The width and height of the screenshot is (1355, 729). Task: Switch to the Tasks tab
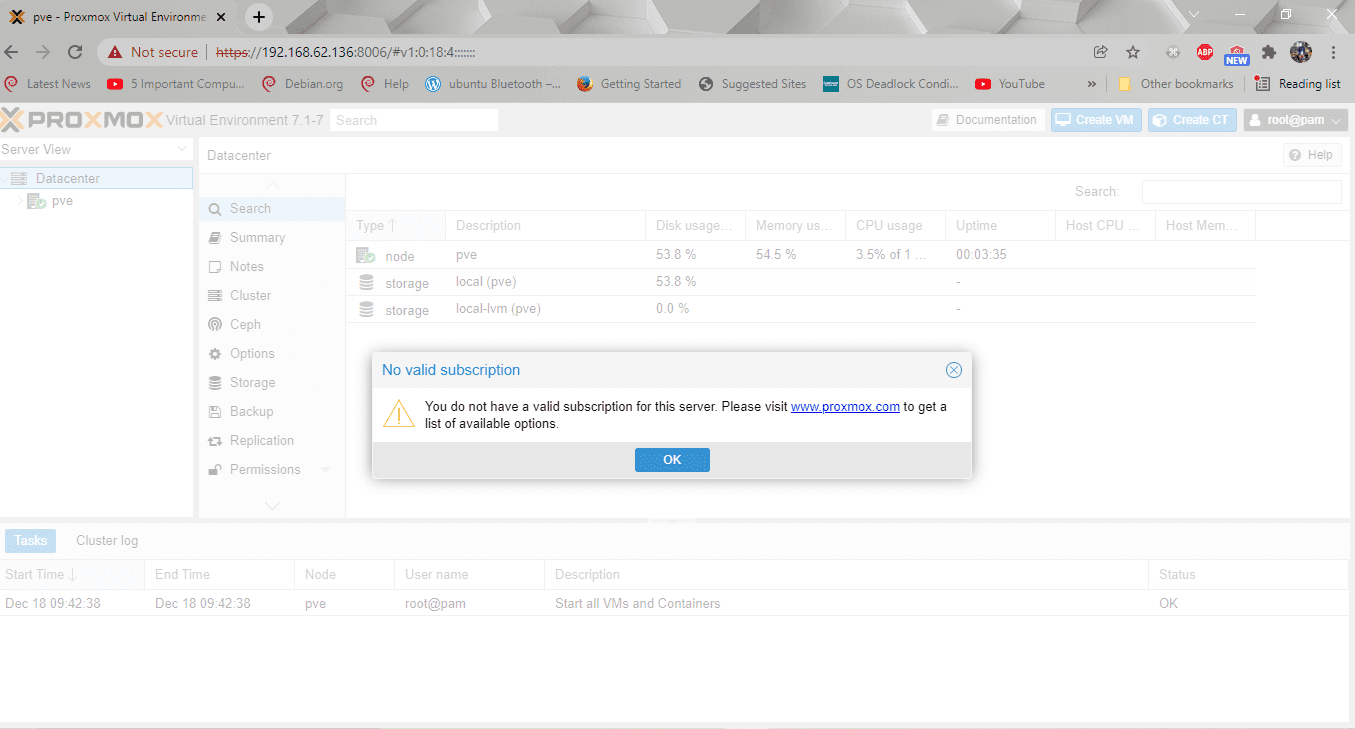30,540
